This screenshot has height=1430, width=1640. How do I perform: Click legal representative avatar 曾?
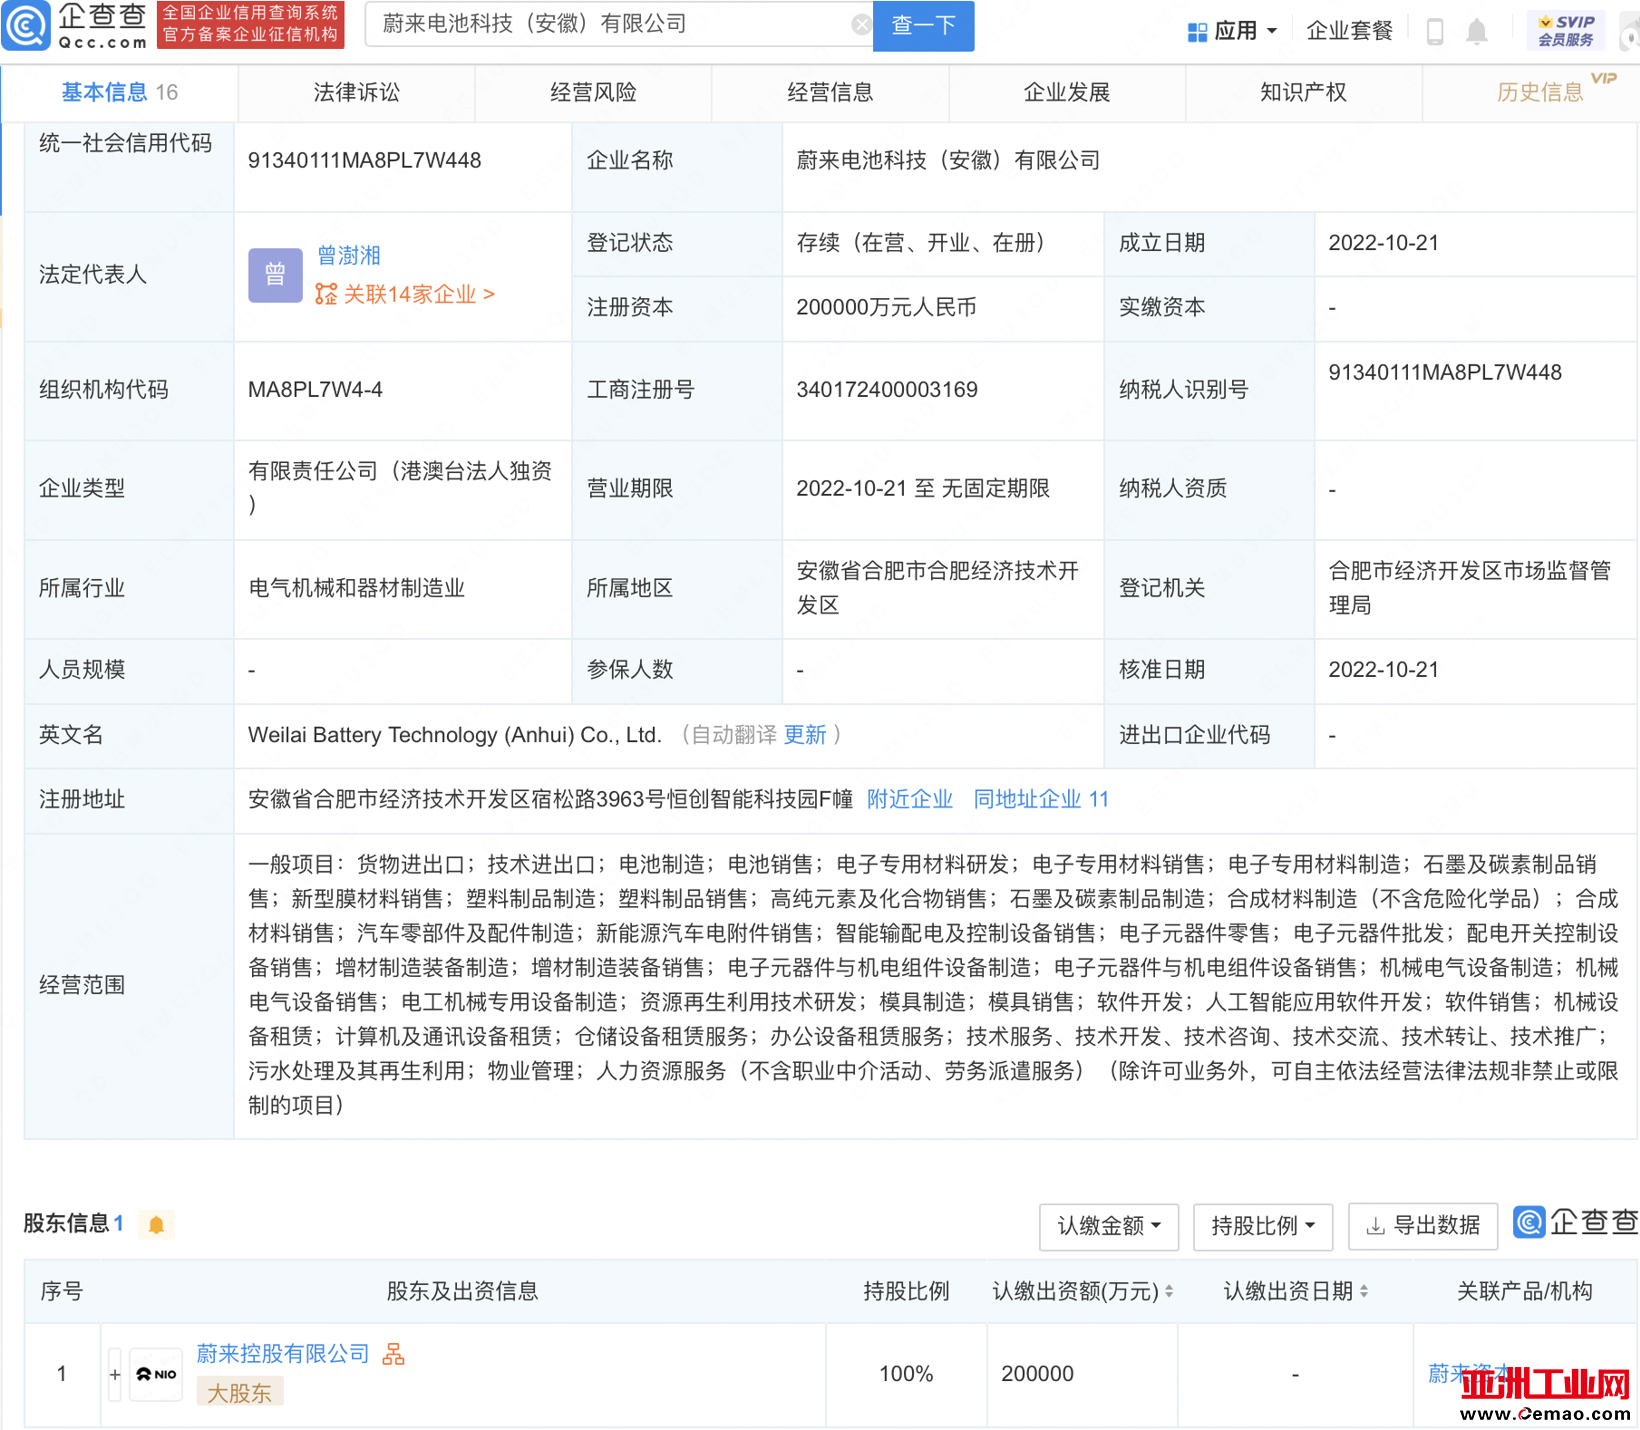(x=275, y=275)
